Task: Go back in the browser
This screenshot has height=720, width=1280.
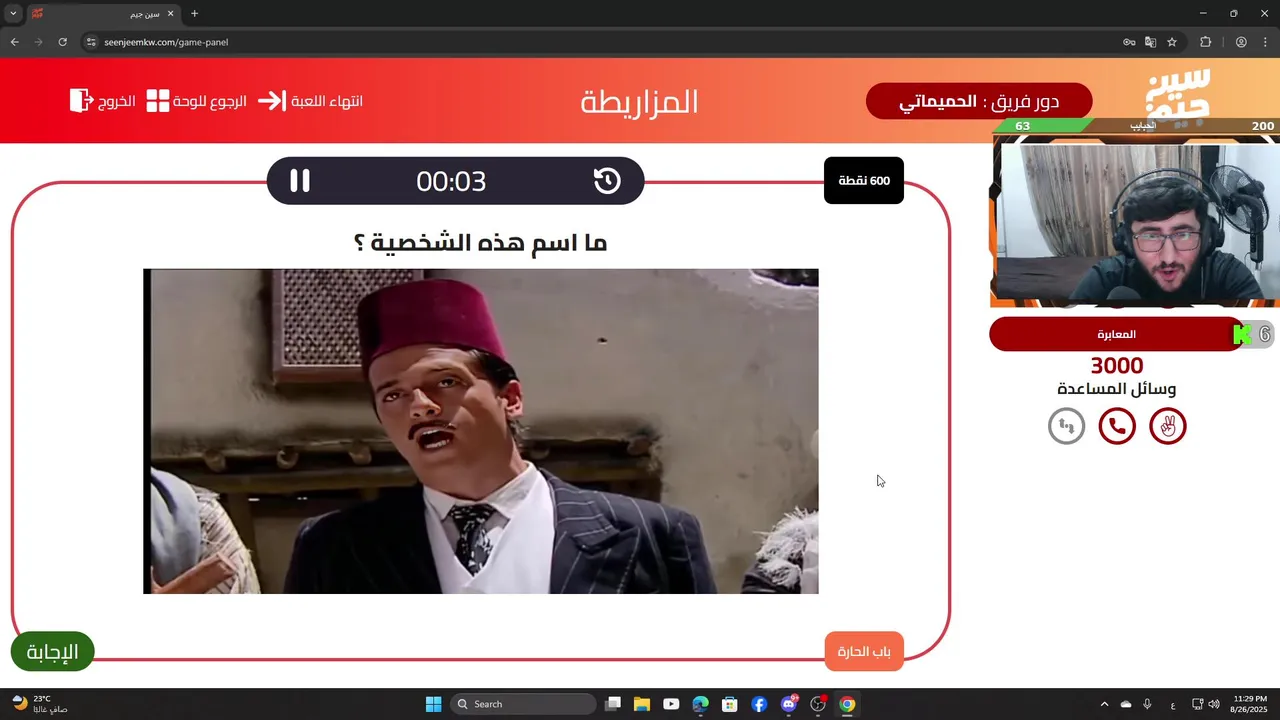Action: (14, 42)
